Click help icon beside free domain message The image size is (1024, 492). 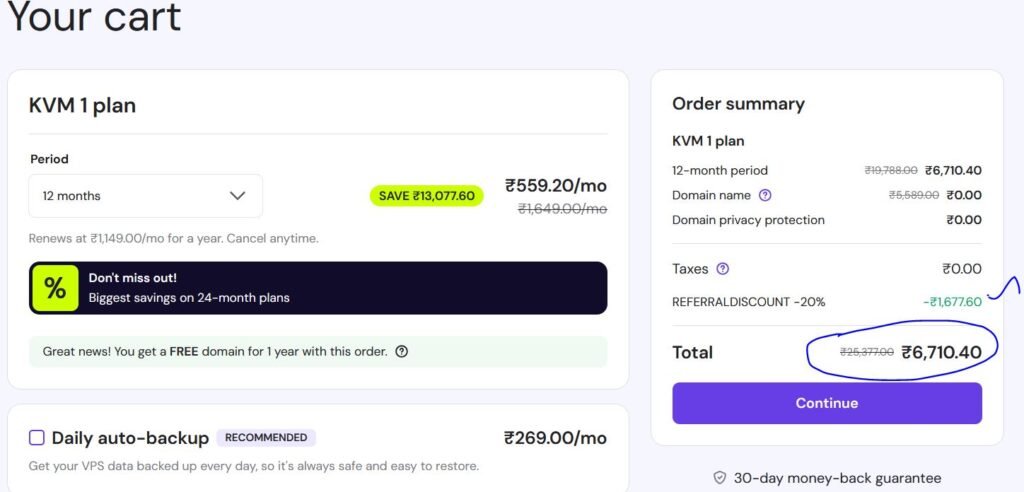click(x=402, y=352)
